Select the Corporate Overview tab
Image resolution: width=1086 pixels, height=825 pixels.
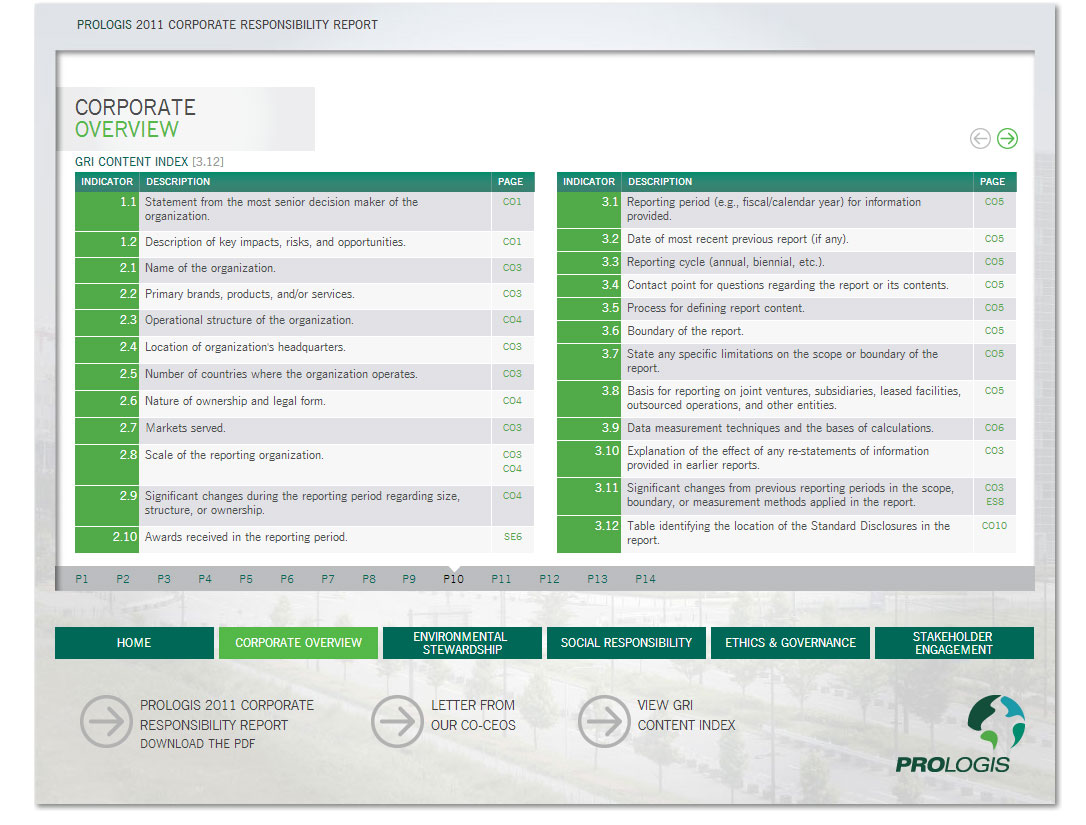pos(298,643)
